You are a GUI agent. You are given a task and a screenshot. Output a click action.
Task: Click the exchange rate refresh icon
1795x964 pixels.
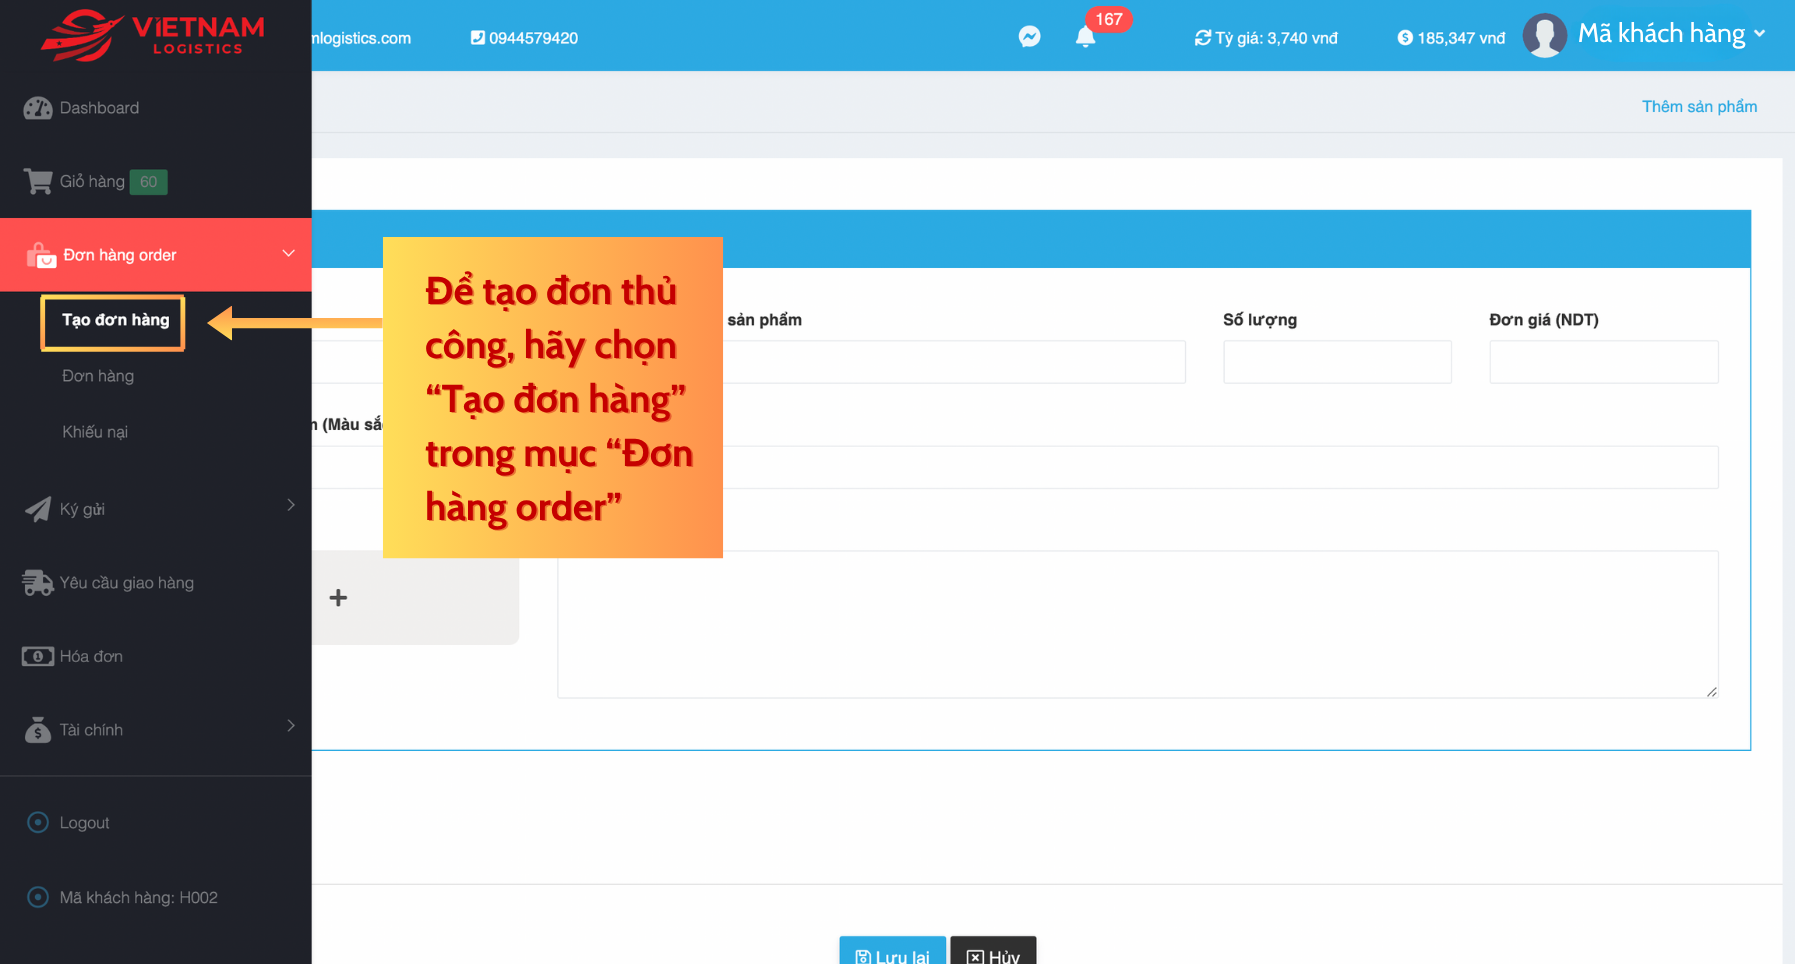tap(1203, 38)
